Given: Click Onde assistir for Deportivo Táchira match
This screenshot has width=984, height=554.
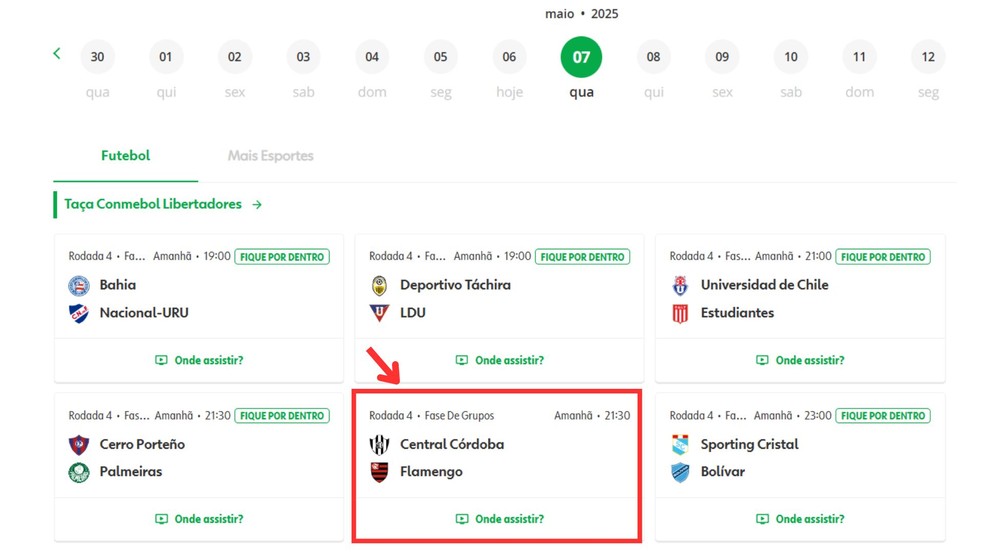Looking at the screenshot, I should click(500, 360).
